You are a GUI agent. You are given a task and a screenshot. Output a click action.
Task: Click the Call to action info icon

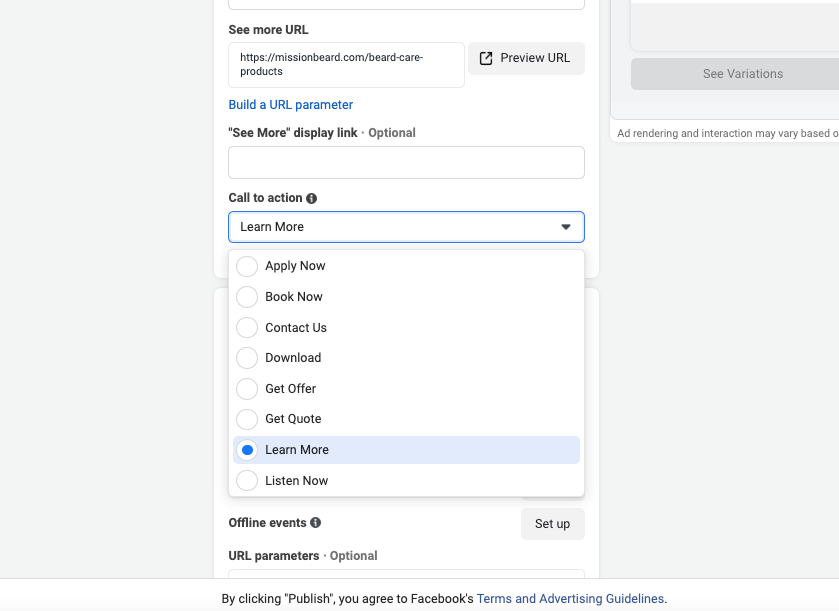[311, 198]
